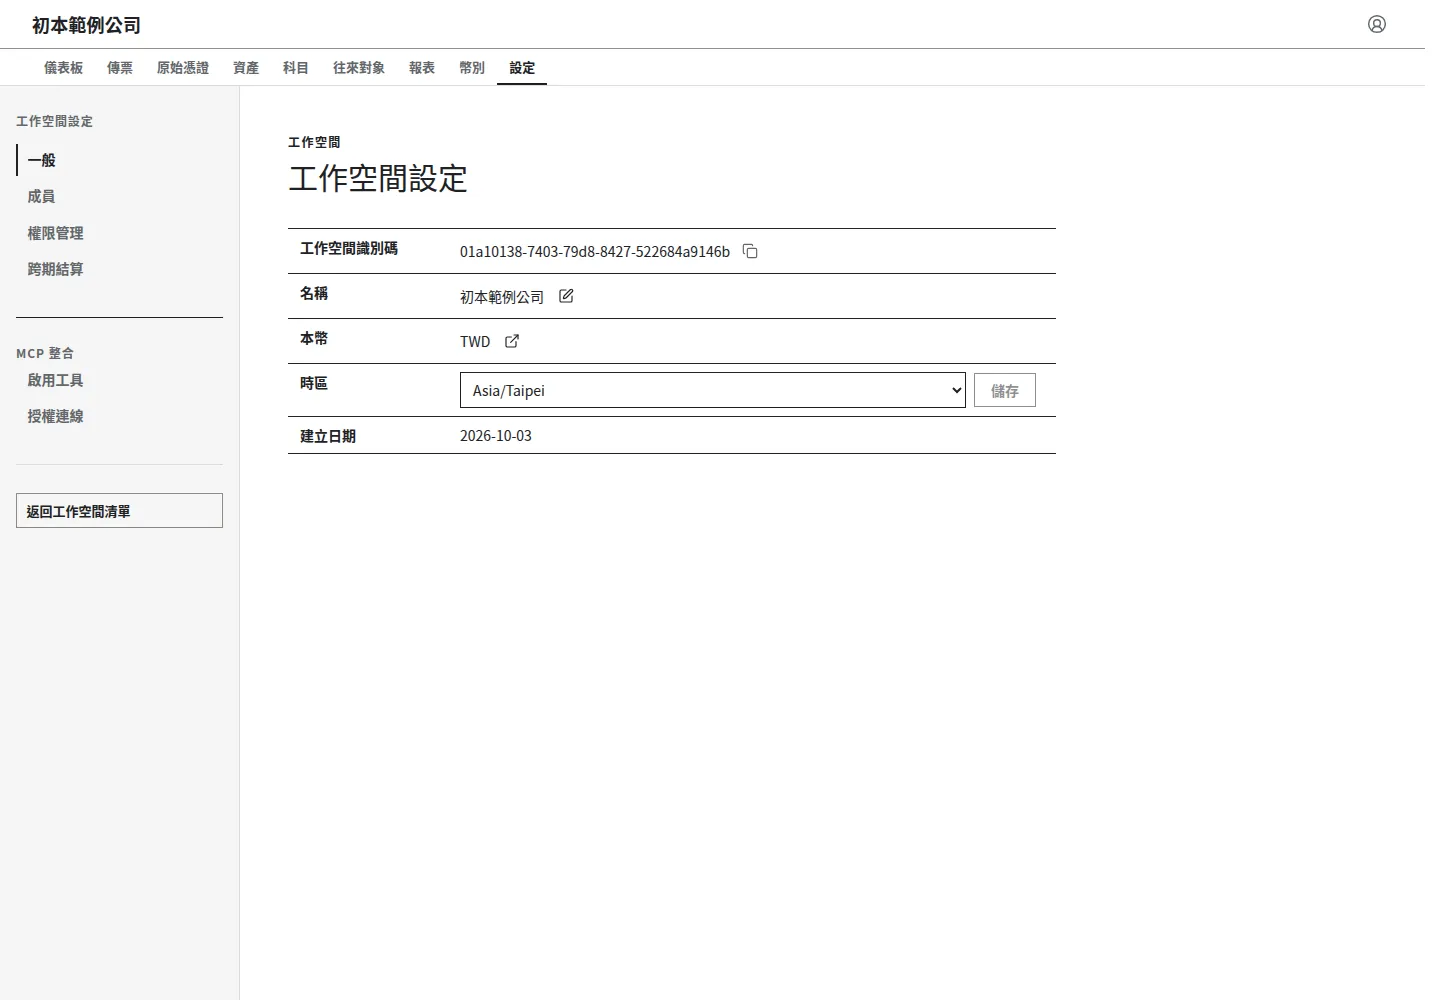Click the 工作空間識別碼 row label
This screenshot has width=1440, height=1000.
349,248
